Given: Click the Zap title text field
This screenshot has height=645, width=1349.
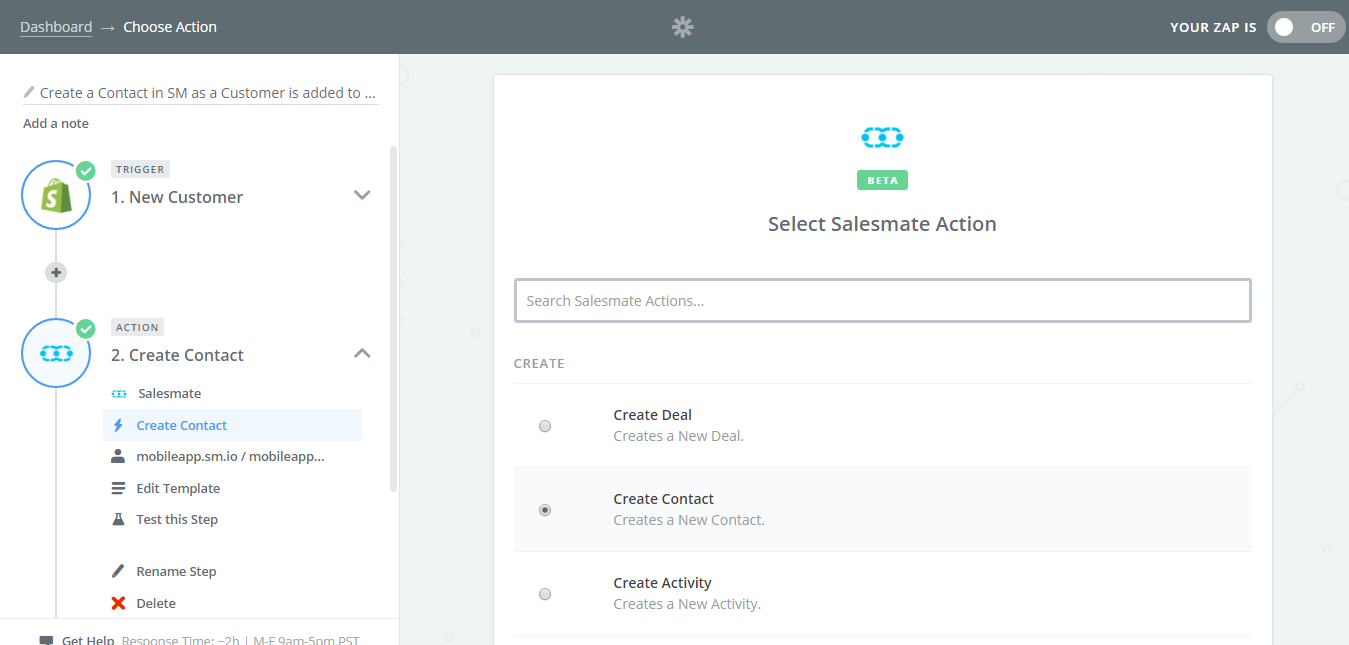Looking at the screenshot, I should coord(207,93).
